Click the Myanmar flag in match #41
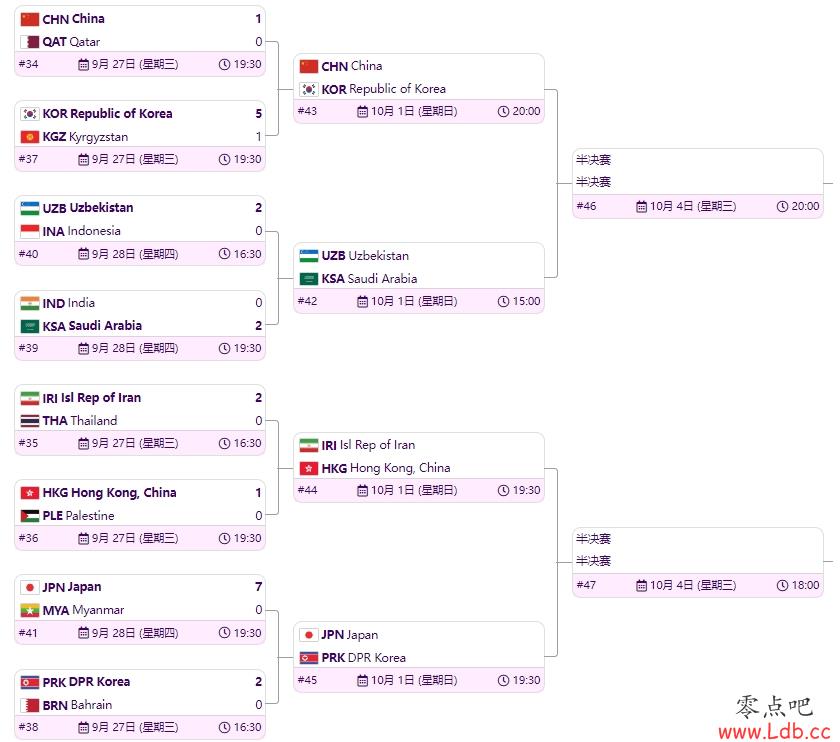 point(29,610)
